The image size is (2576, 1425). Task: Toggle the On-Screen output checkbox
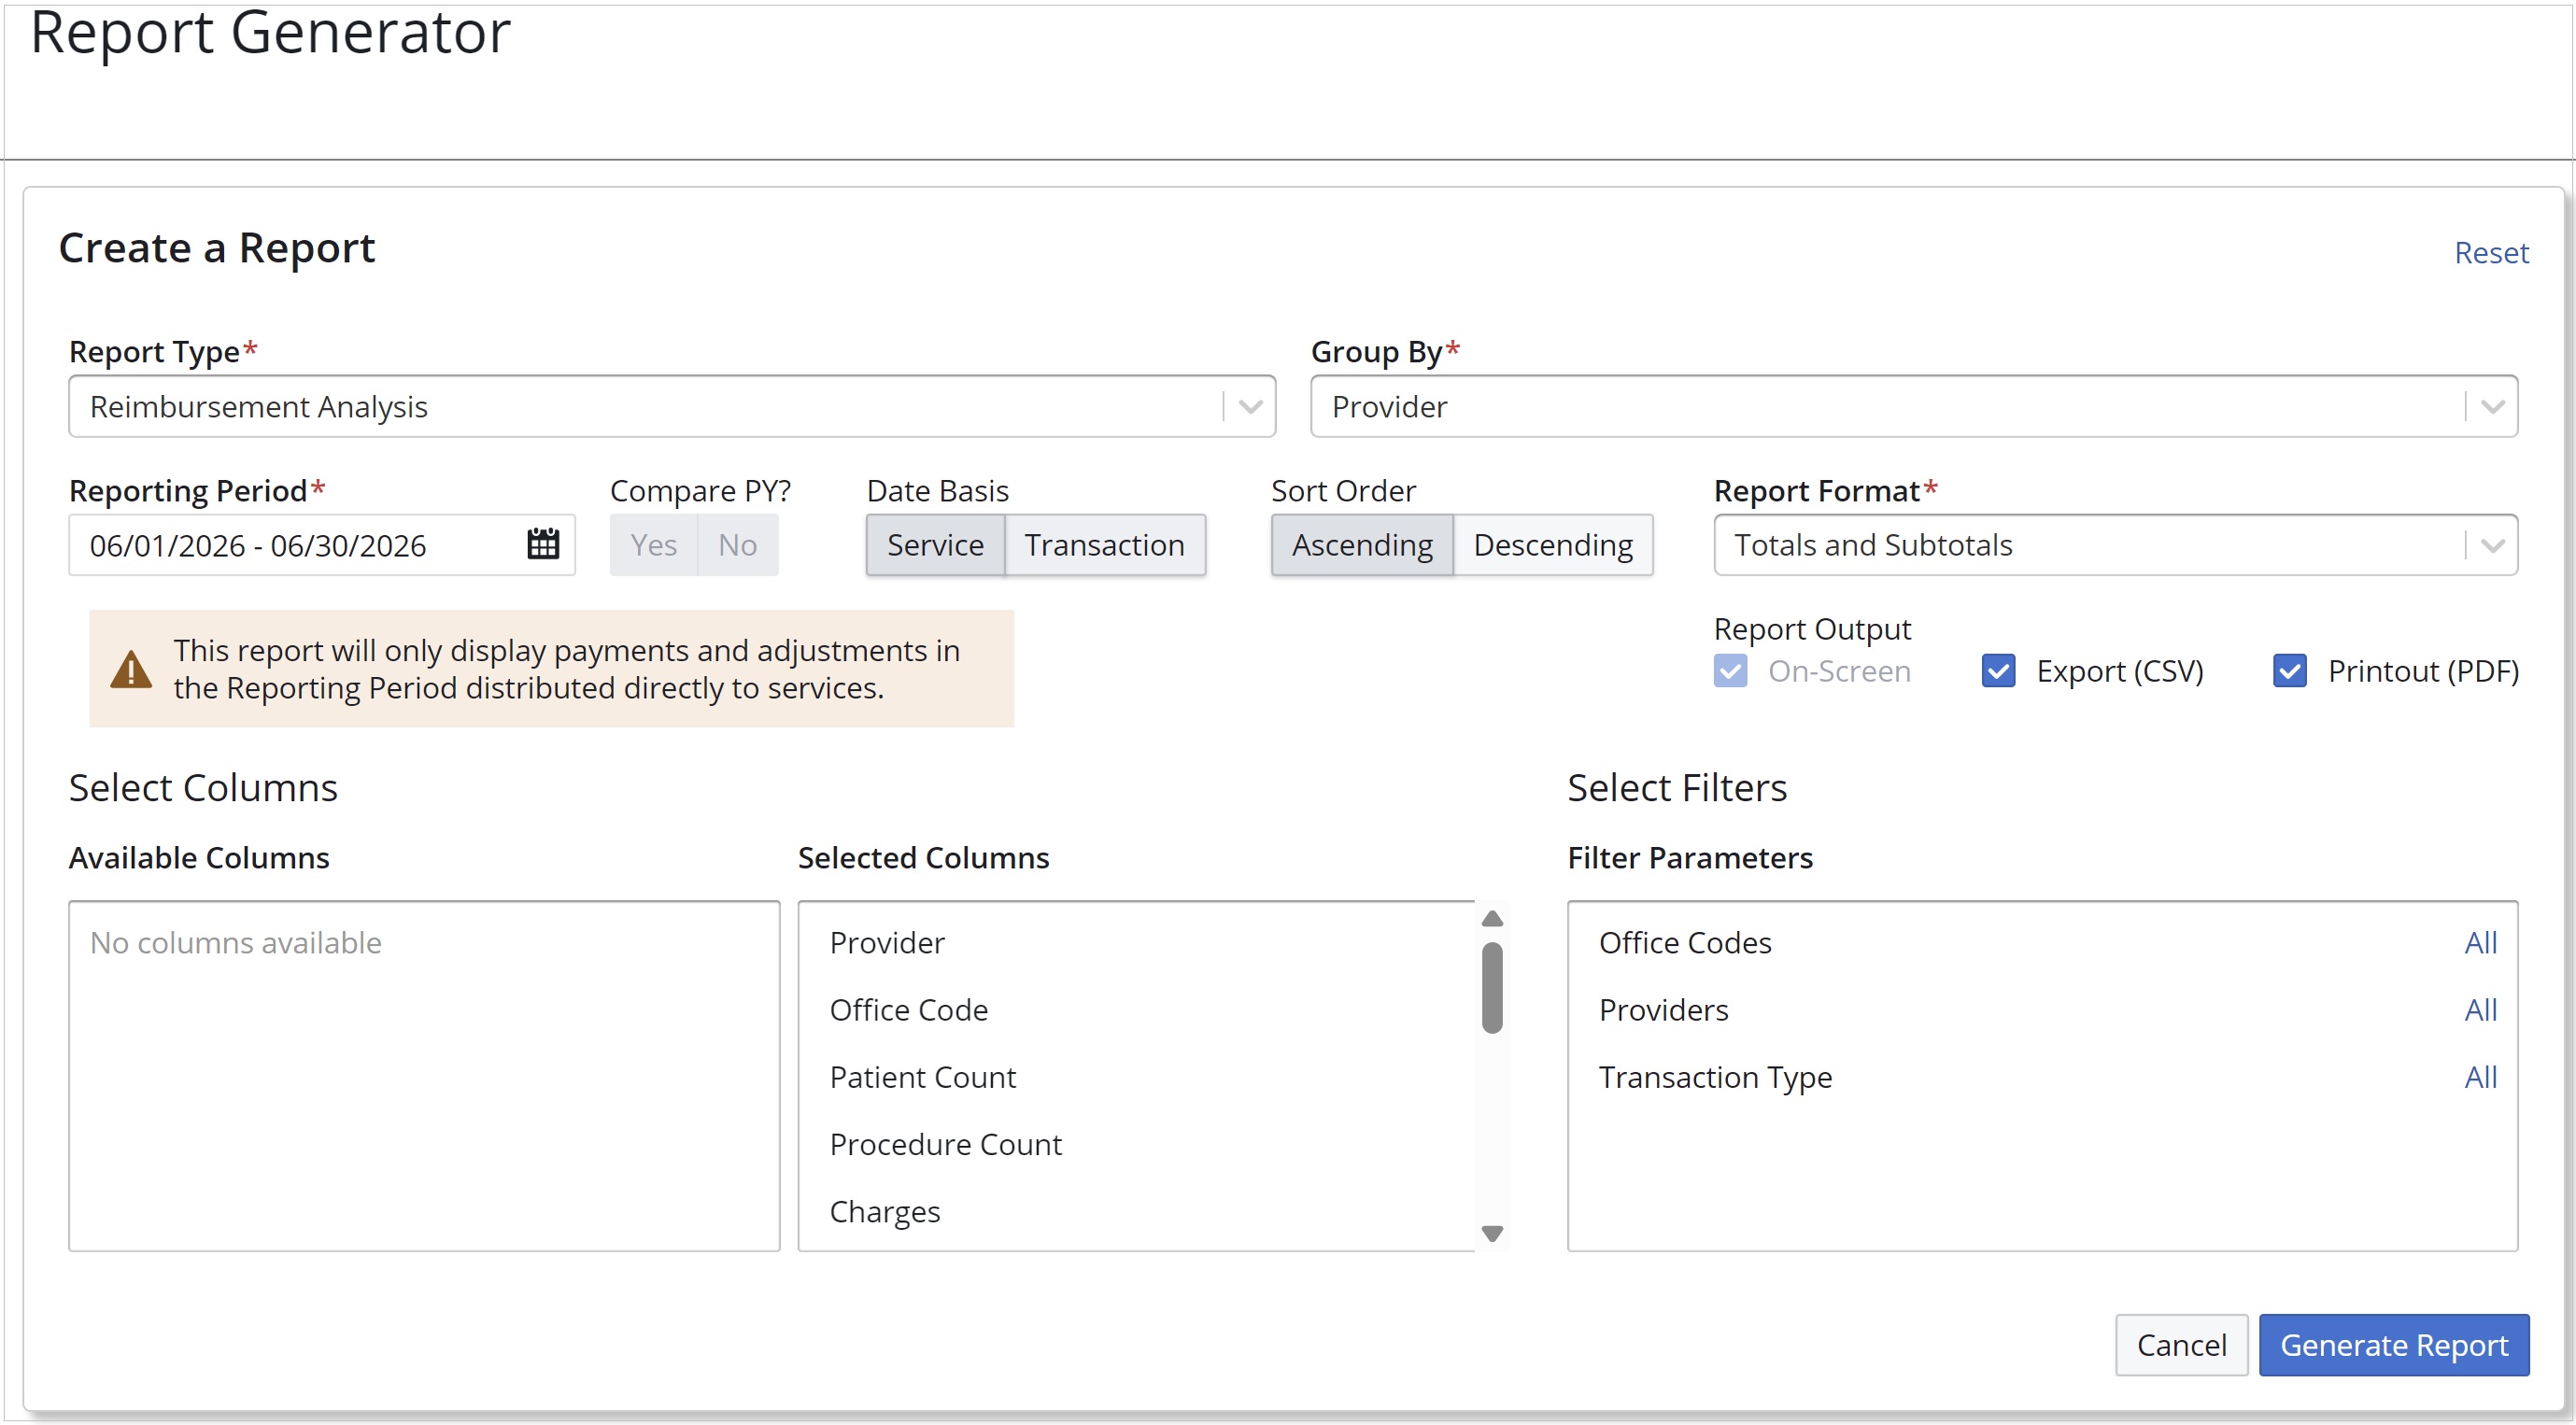pyautogui.click(x=1730, y=671)
